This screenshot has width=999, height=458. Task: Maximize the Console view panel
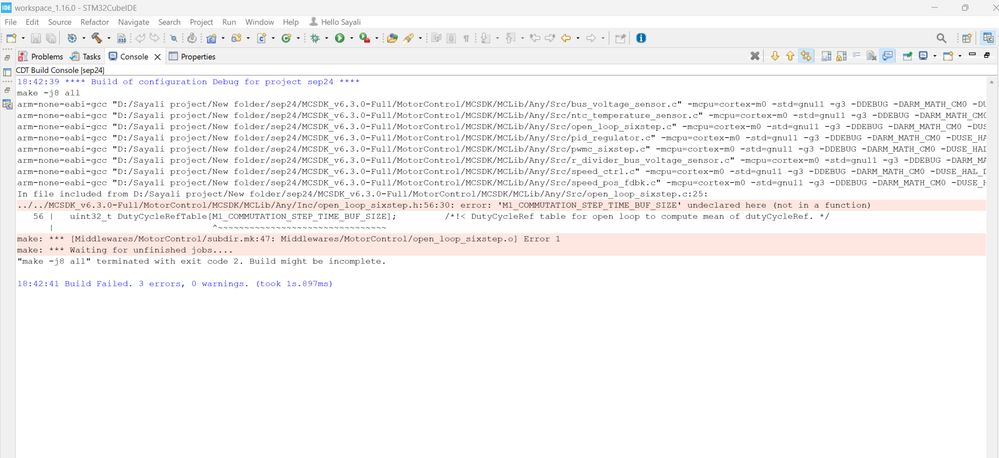coord(987,55)
